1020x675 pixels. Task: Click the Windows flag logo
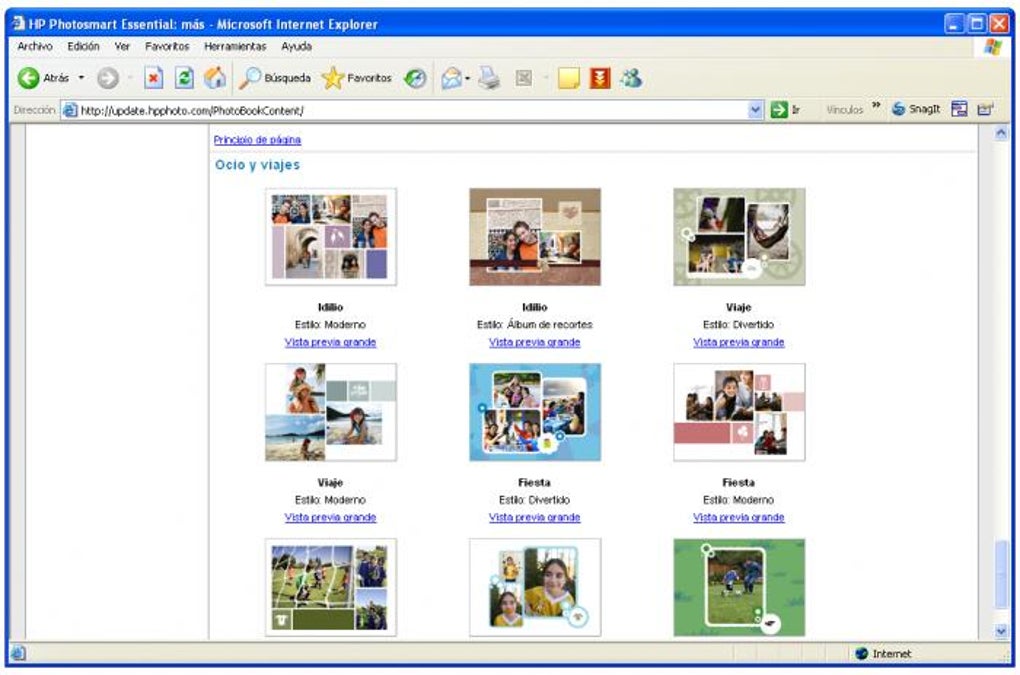pyautogui.click(x=993, y=47)
